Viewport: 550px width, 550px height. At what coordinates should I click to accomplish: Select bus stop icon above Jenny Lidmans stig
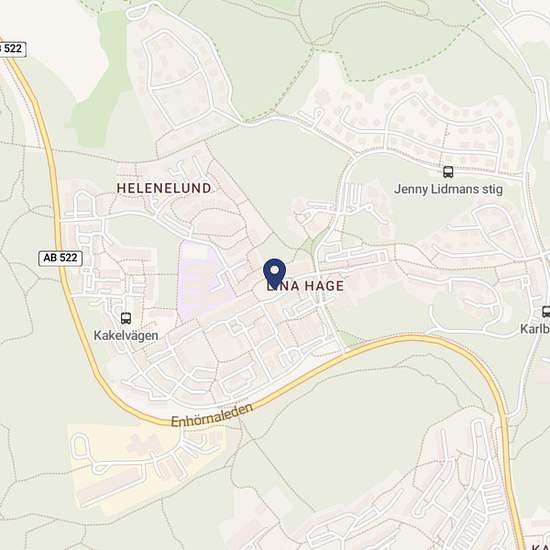(x=448, y=172)
